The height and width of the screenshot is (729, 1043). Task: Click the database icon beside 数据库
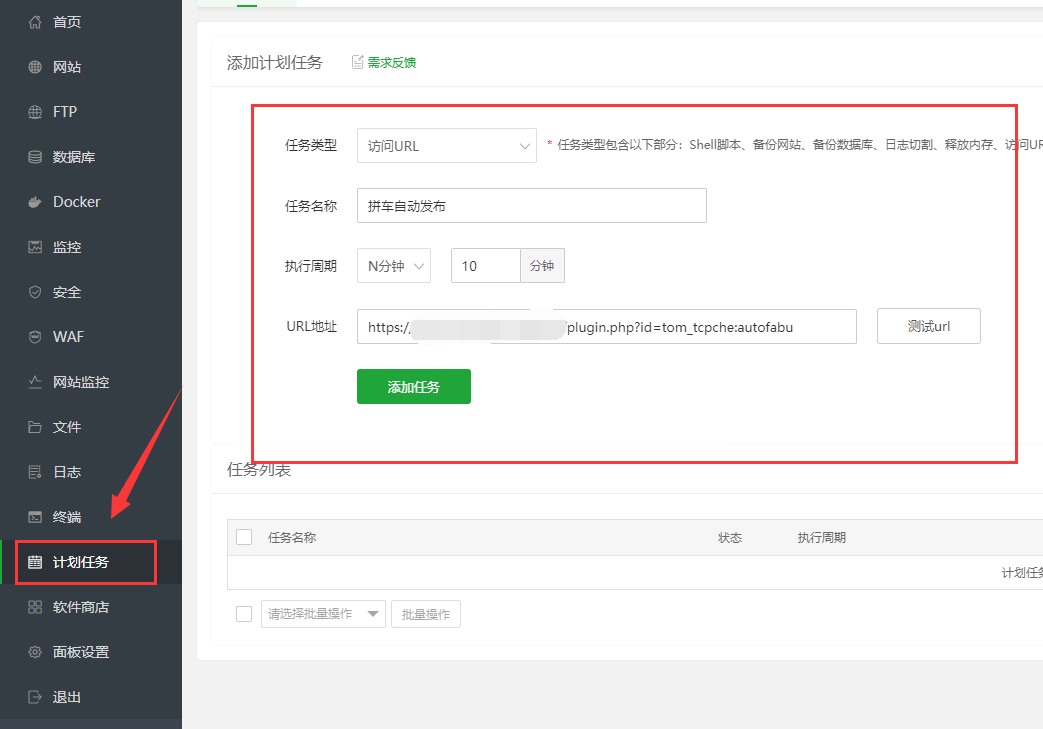(35, 157)
